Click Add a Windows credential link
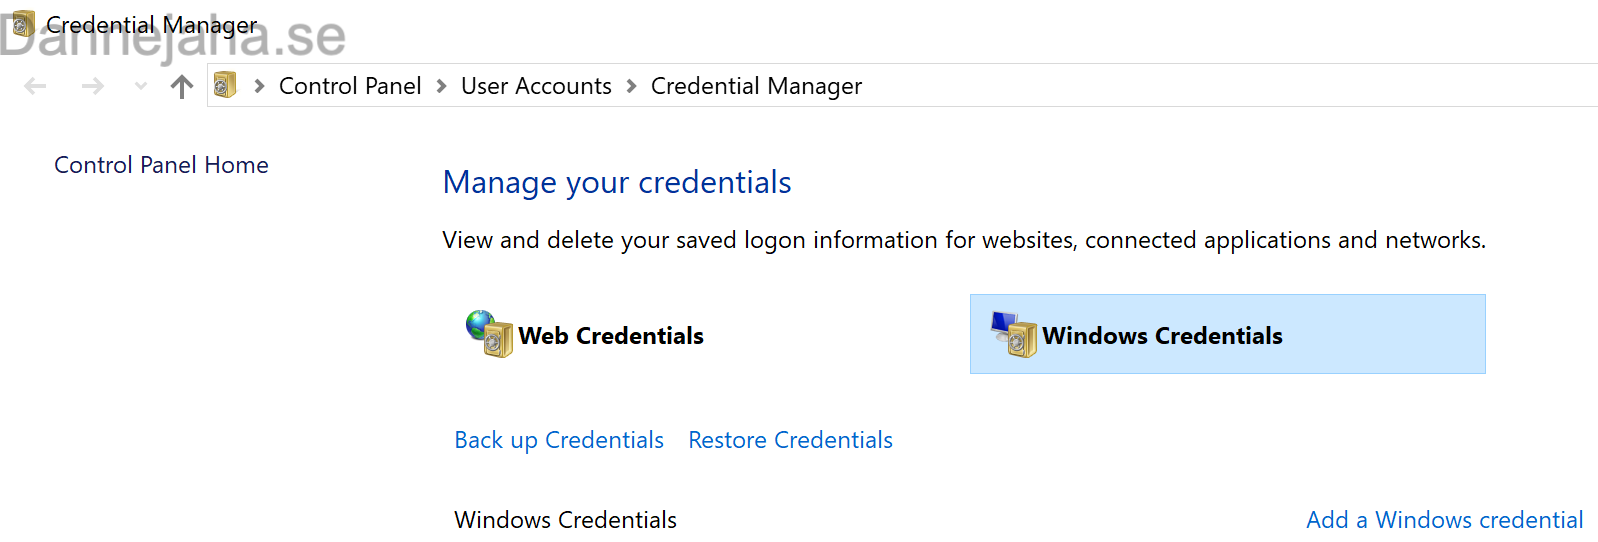The image size is (1598, 542). tap(1444, 520)
